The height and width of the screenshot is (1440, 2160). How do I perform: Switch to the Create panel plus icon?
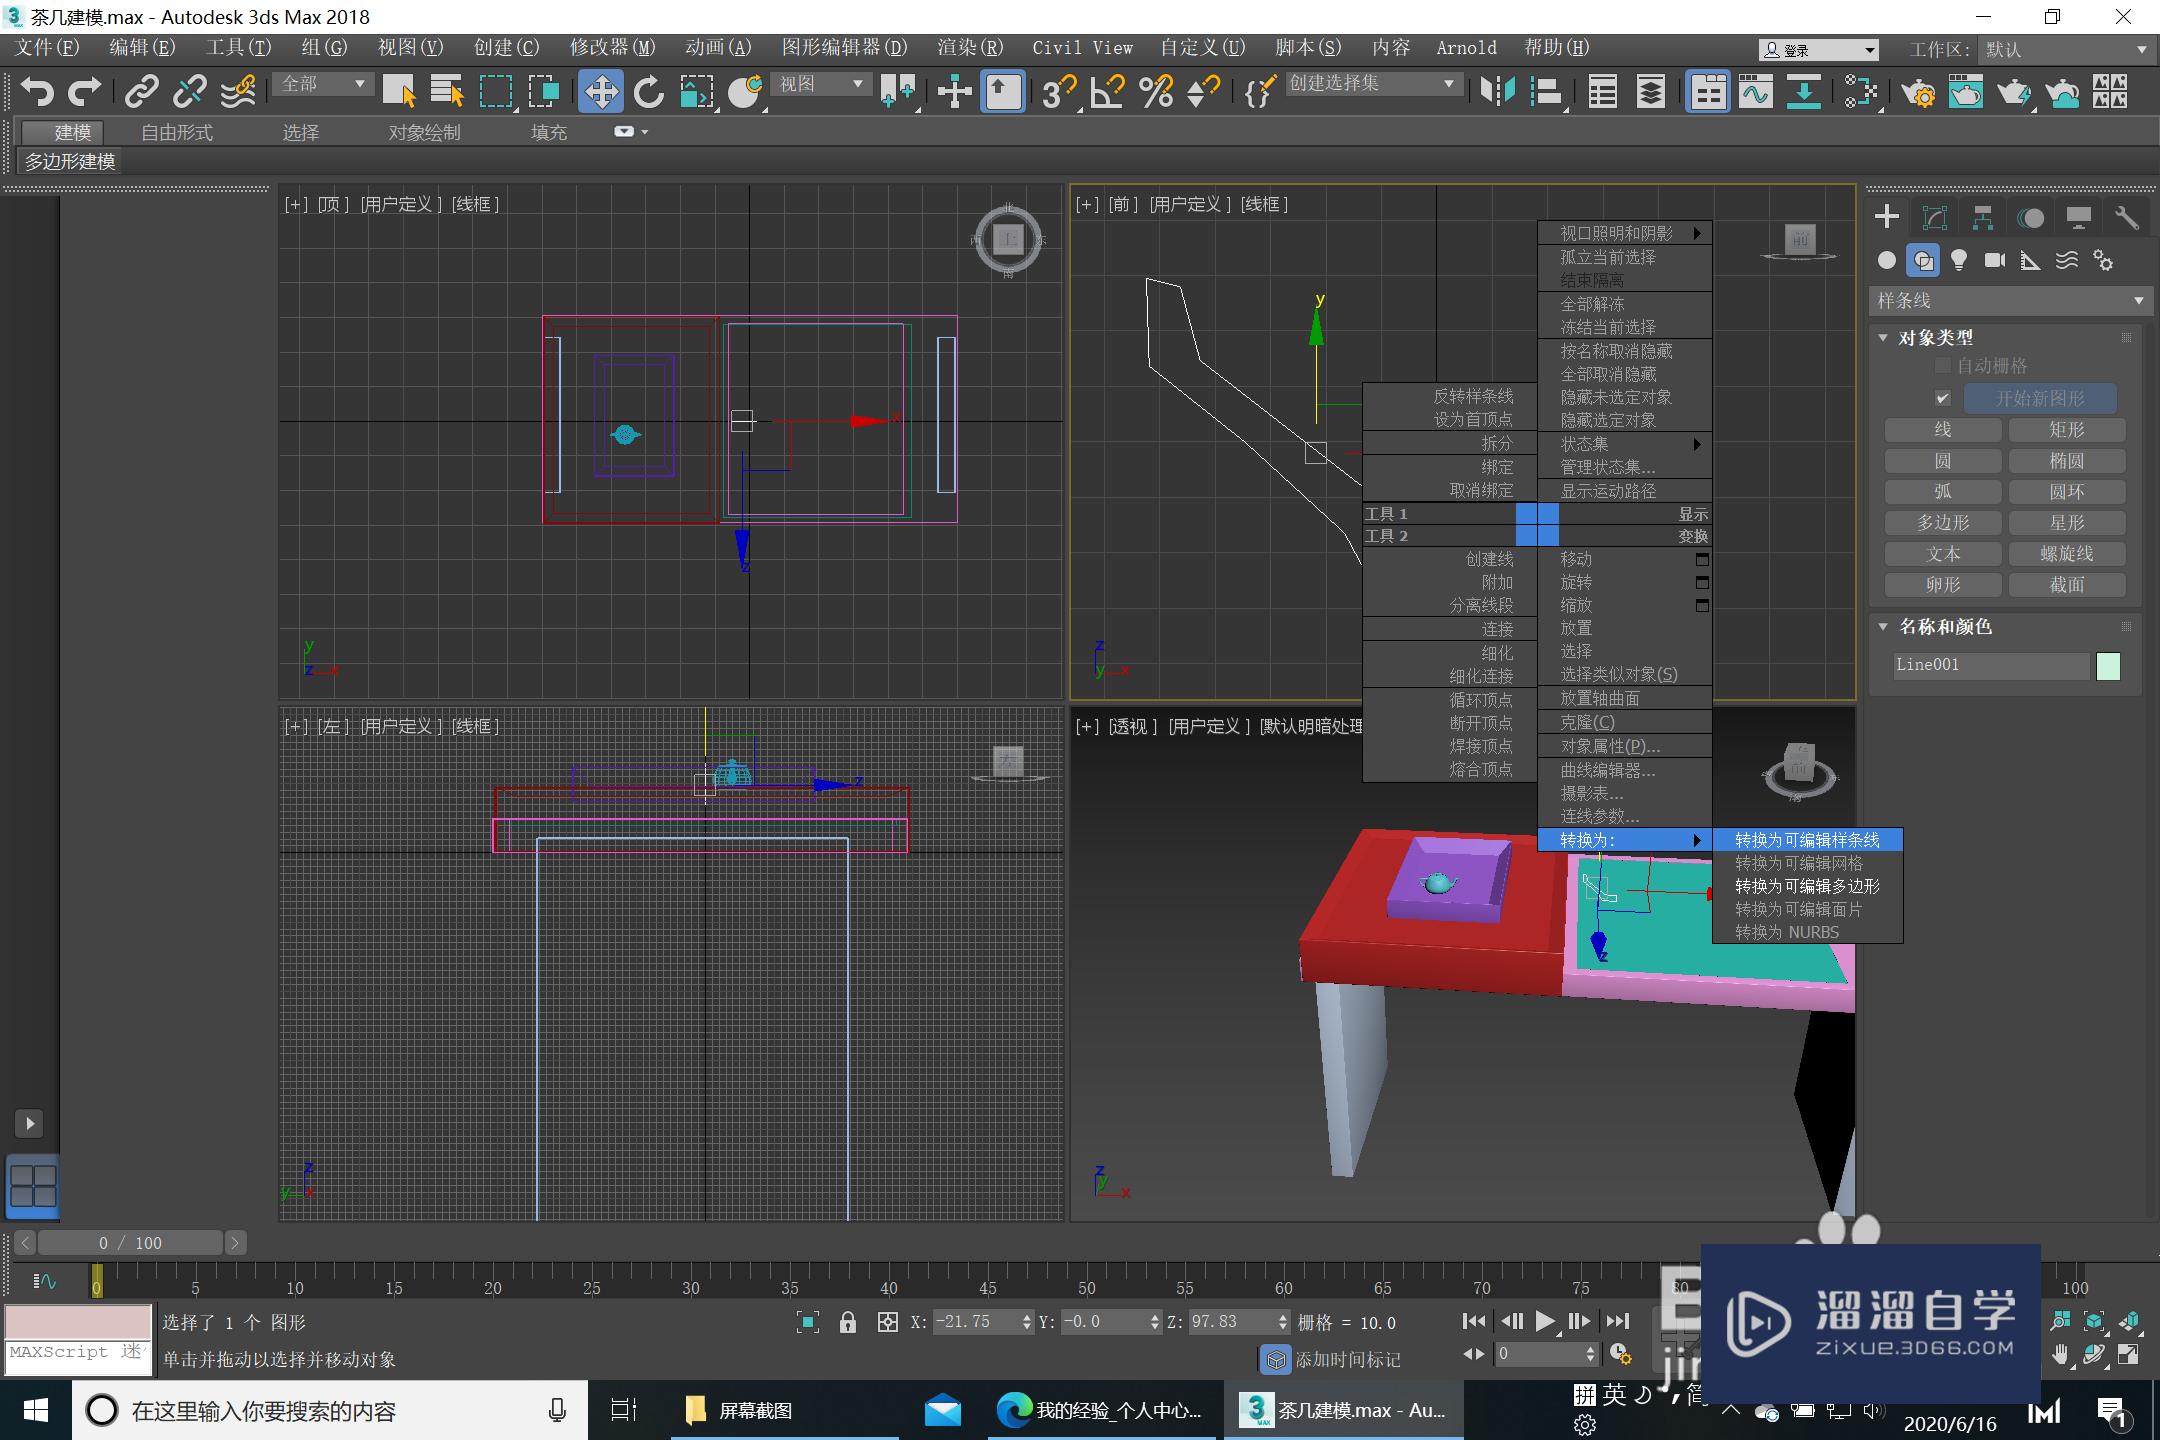tap(1887, 217)
